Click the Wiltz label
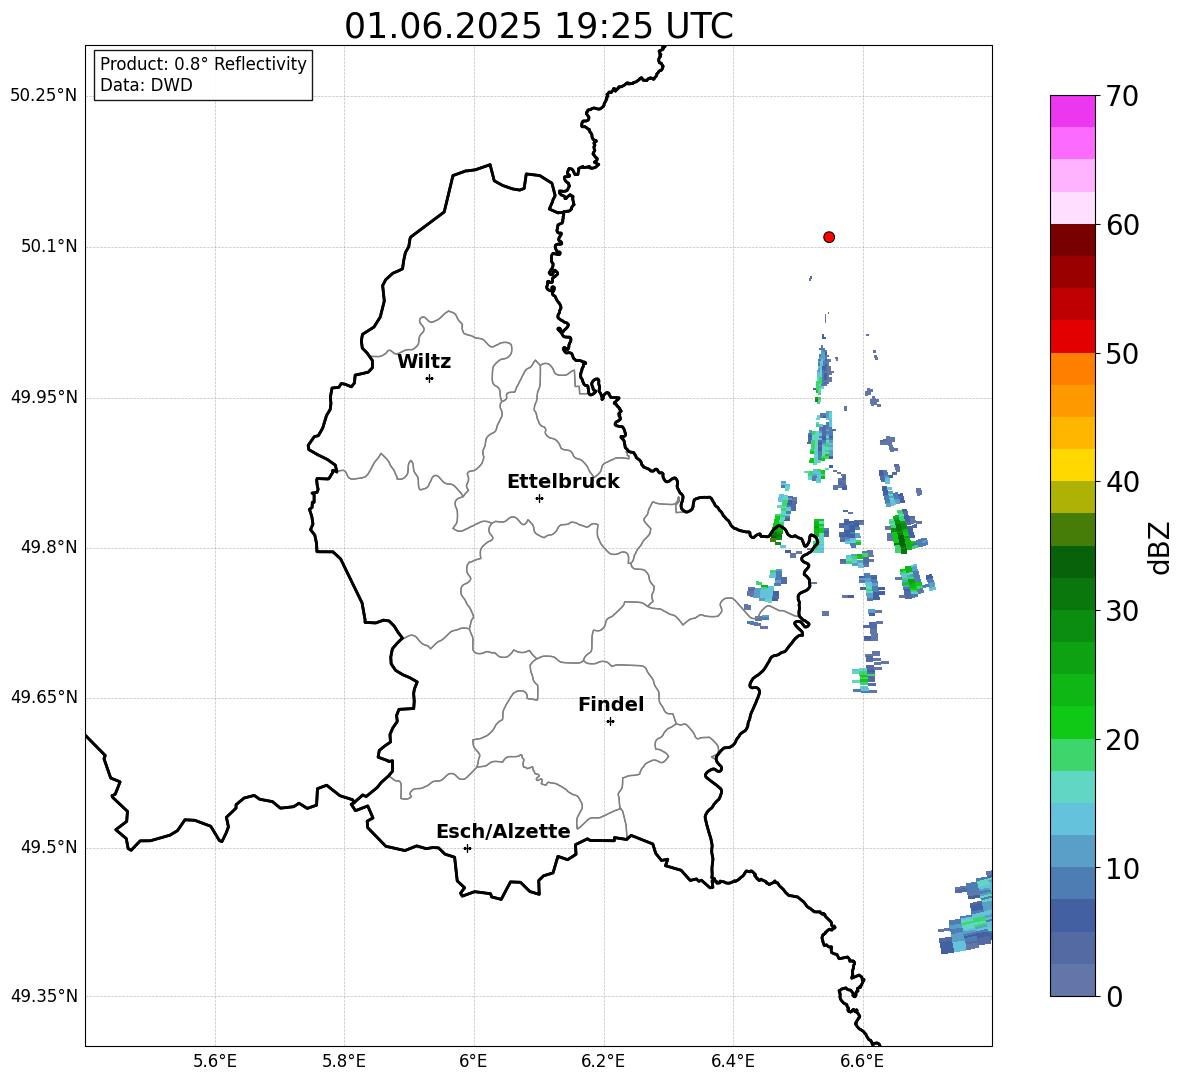The image size is (1184, 1081). 424,362
